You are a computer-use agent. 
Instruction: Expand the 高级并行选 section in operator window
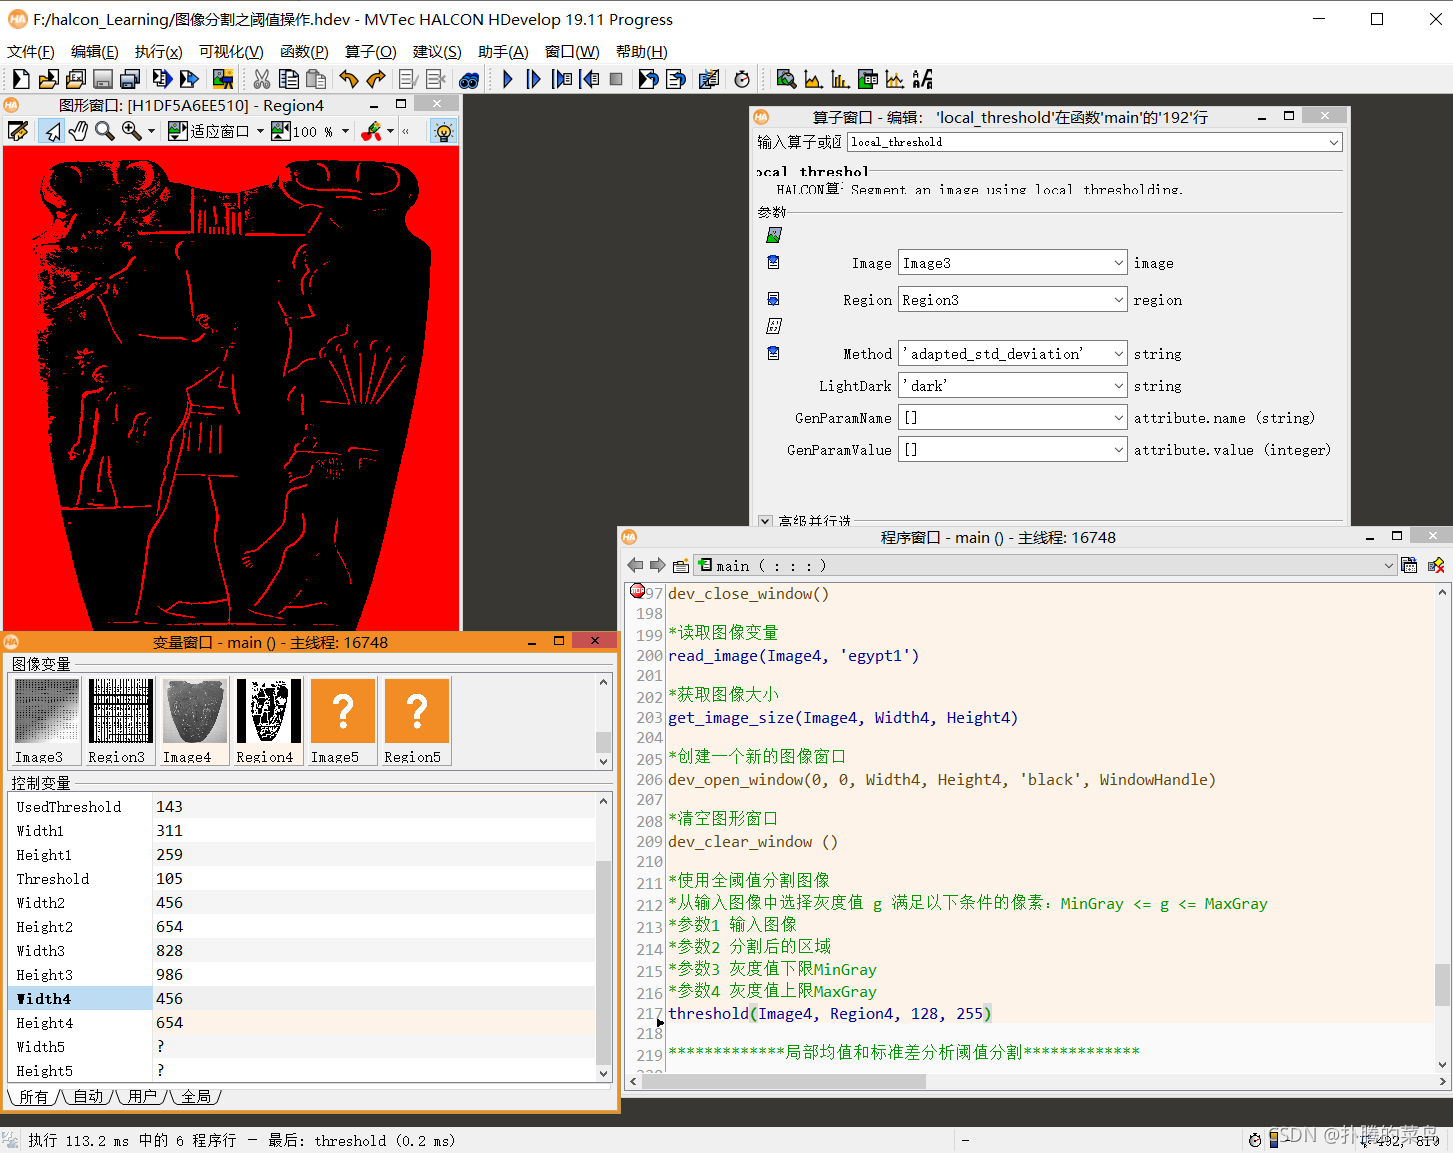[x=765, y=521]
